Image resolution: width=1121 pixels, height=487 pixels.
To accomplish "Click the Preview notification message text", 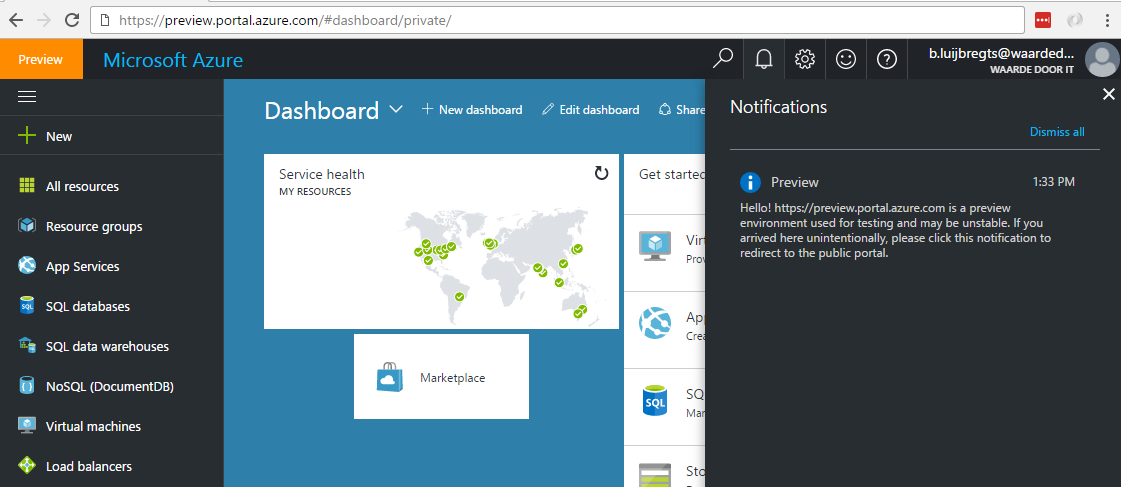I will coord(896,230).
